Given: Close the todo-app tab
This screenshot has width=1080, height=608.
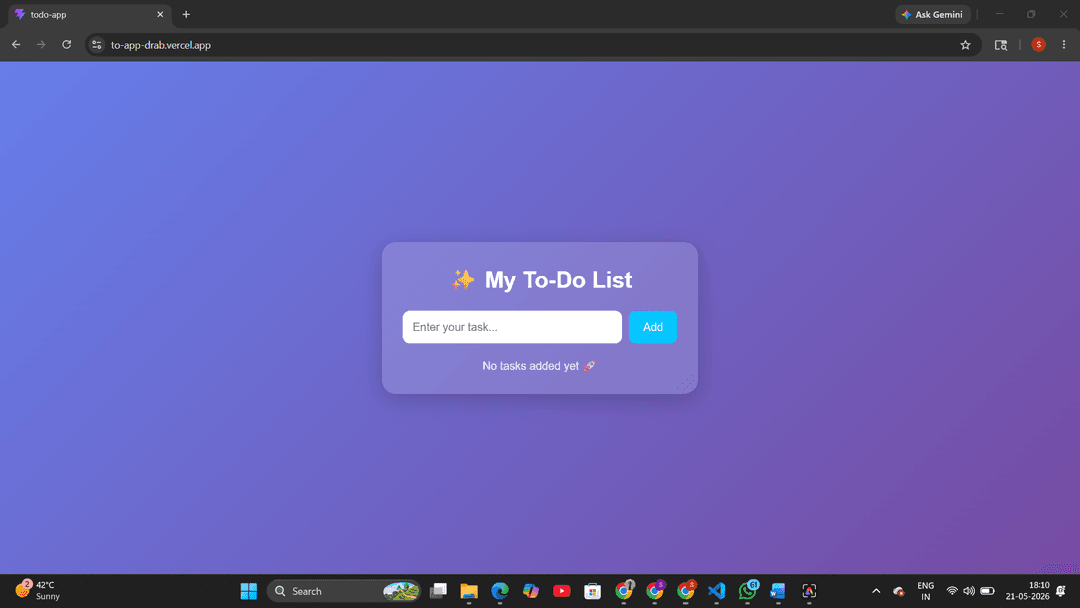Looking at the screenshot, I should [160, 14].
